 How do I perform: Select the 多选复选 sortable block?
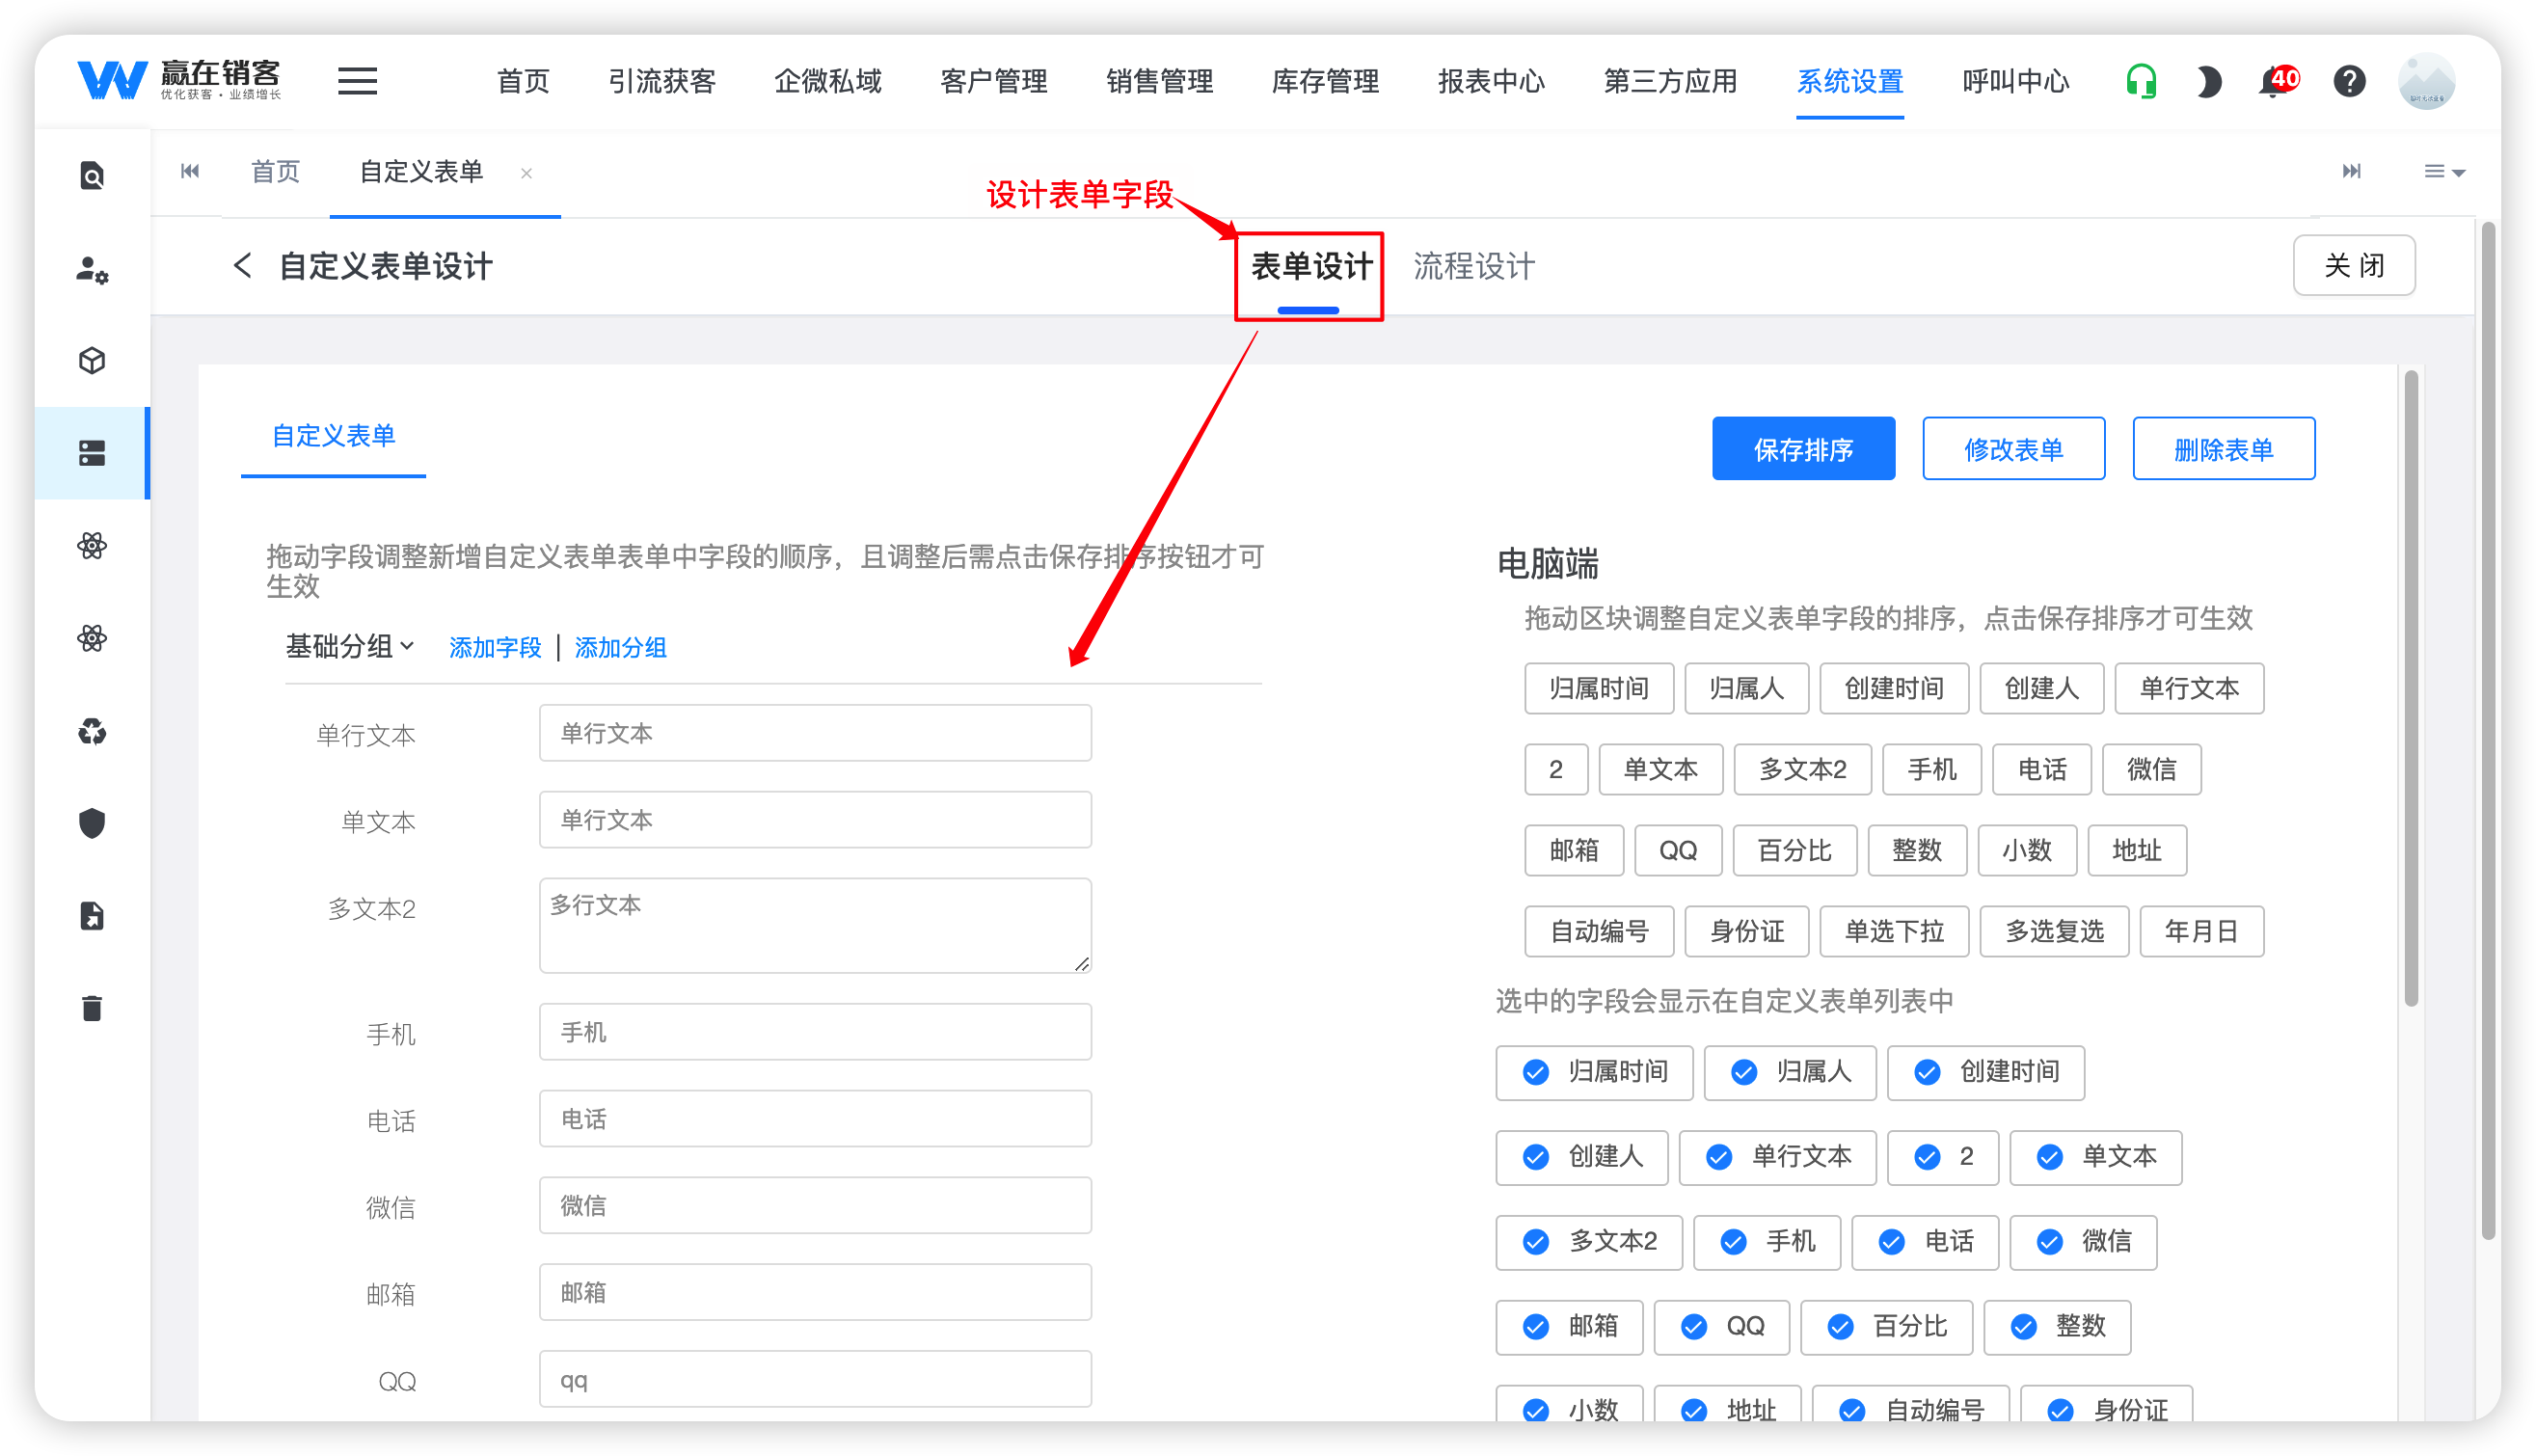coord(2054,932)
